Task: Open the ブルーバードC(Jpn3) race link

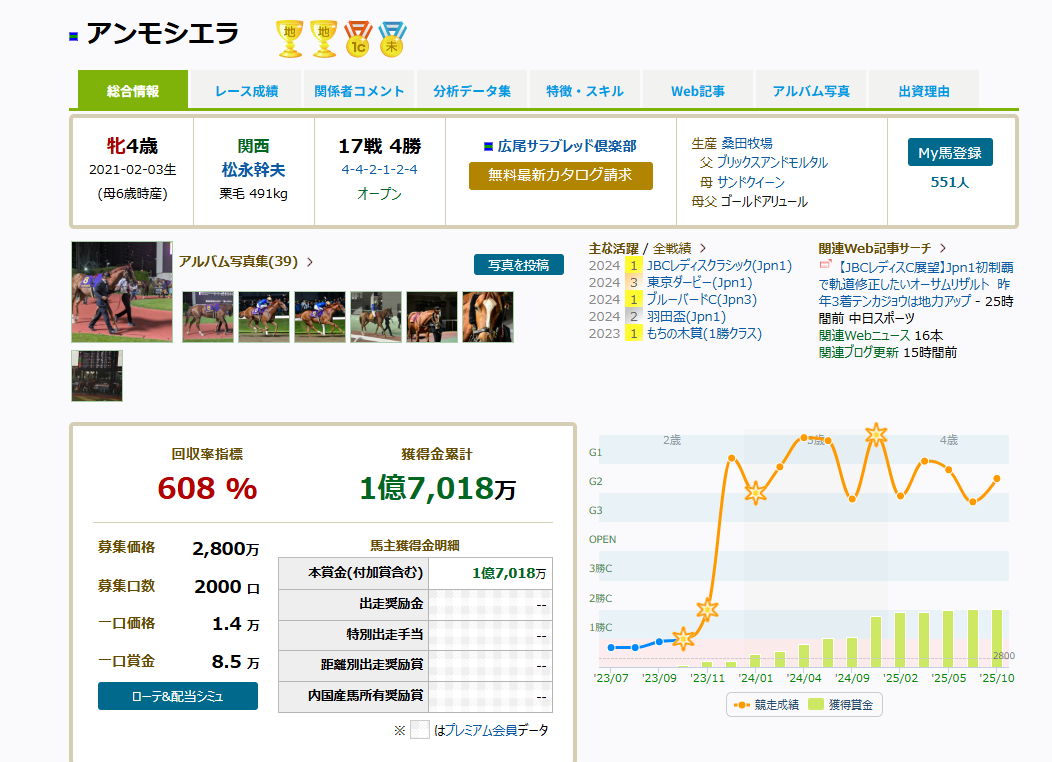Action: coord(702,300)
